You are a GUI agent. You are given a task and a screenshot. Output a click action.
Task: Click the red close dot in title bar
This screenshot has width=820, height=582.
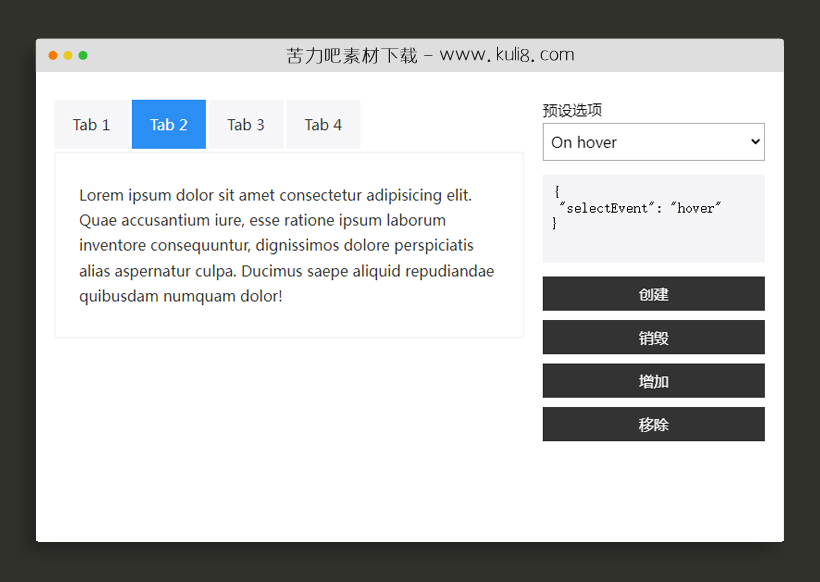(52, 56)
